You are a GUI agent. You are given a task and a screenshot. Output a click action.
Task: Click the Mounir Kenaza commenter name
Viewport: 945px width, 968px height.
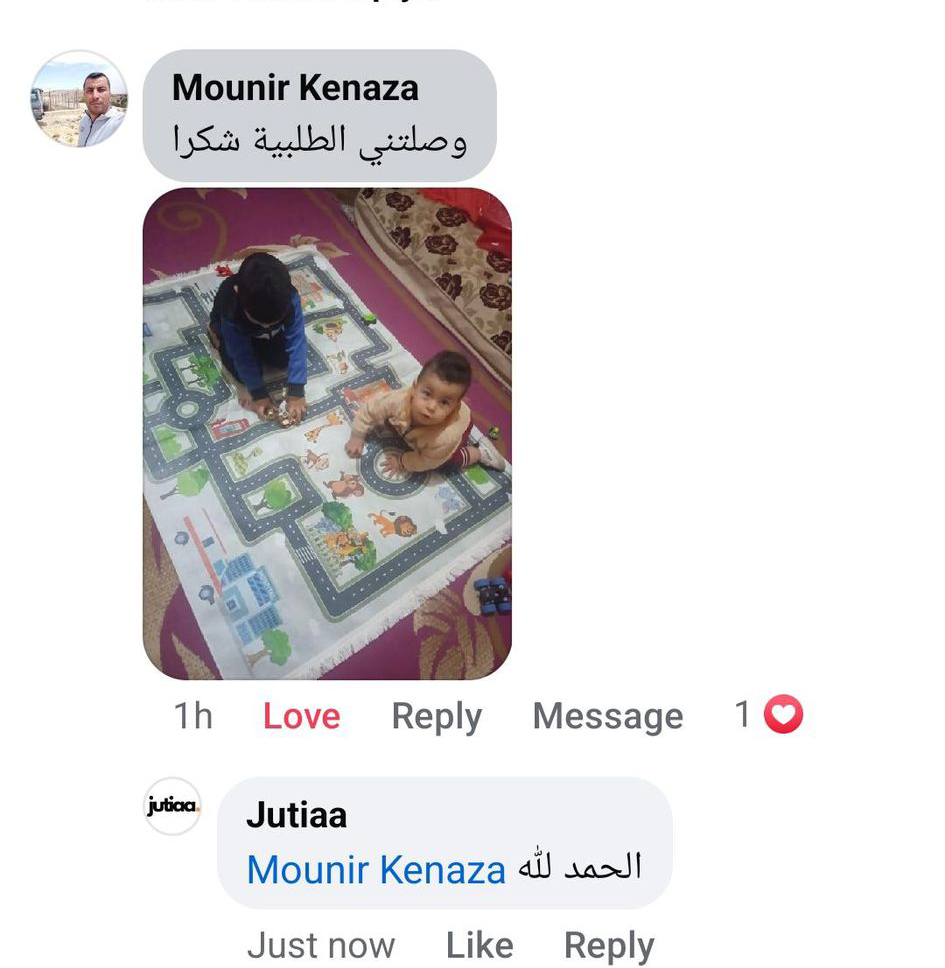(x=295, y=88)
